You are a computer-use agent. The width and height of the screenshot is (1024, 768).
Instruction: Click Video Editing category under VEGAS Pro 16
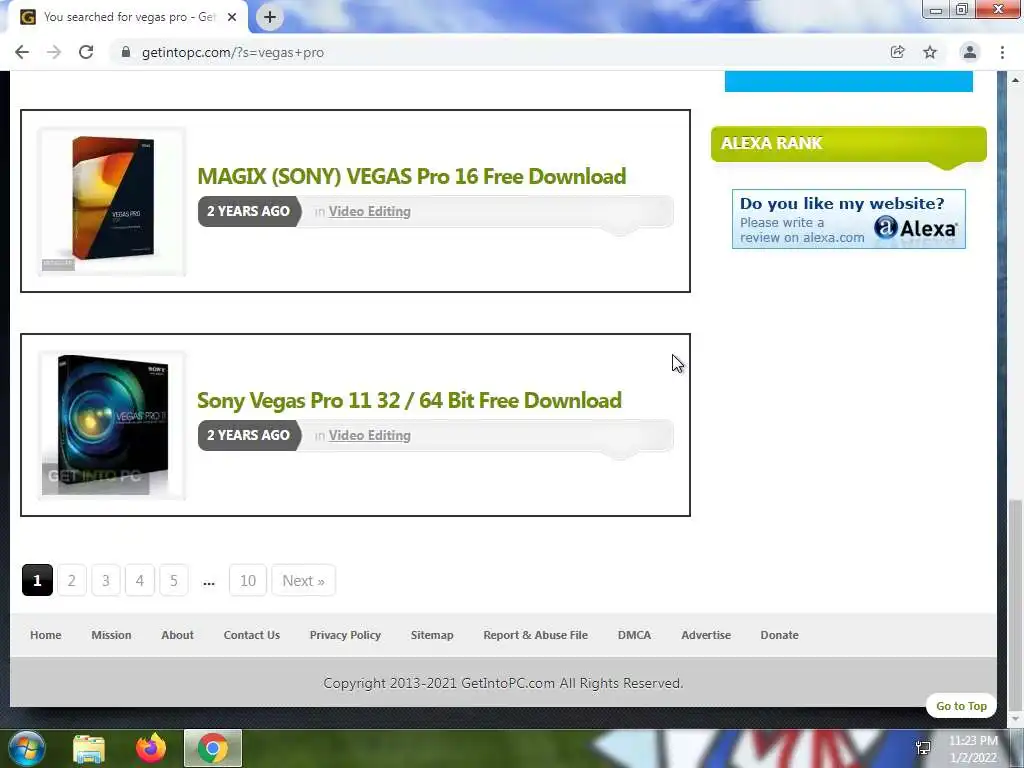370,212
